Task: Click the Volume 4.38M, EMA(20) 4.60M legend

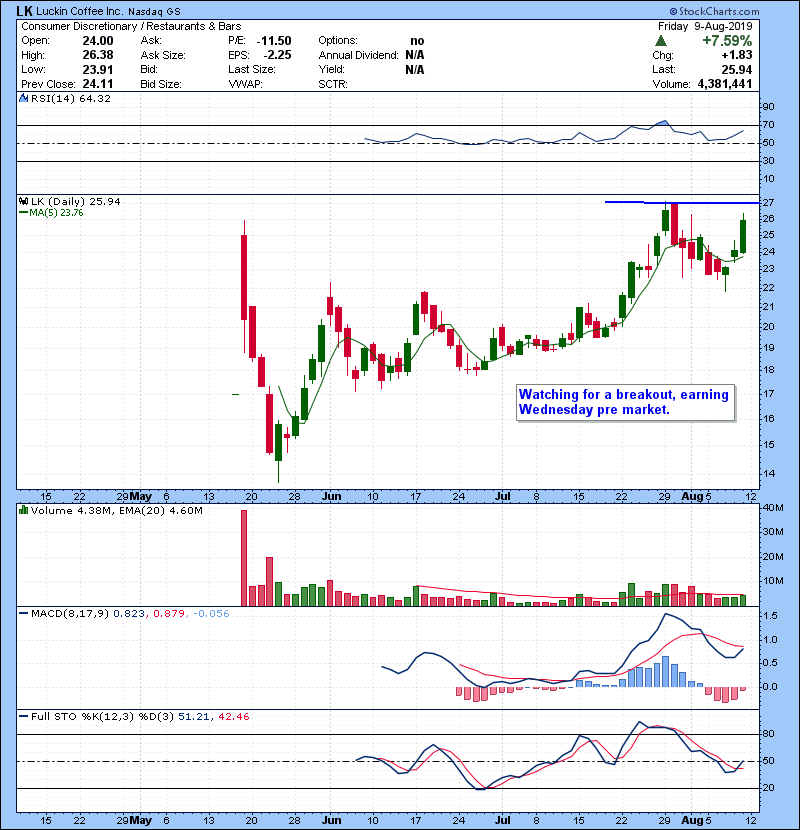Action: click(116, 510)
